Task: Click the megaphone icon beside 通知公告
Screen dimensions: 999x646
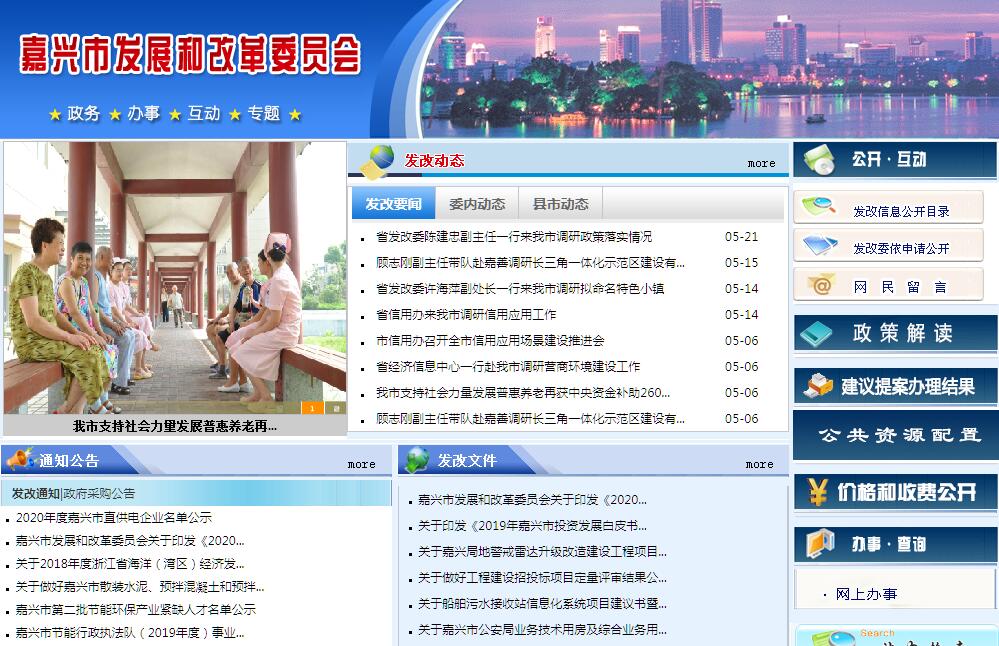Action: click(20, 460)
